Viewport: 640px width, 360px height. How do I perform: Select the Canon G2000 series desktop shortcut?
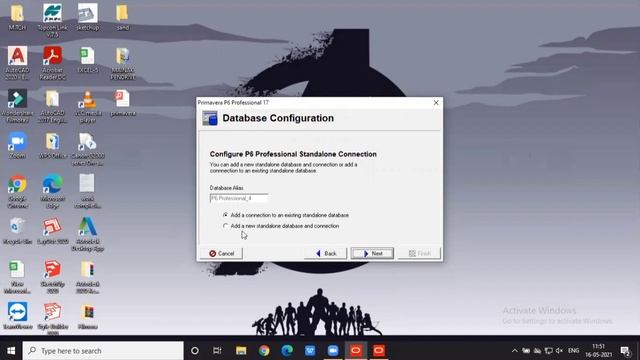(x=88, y=149)
